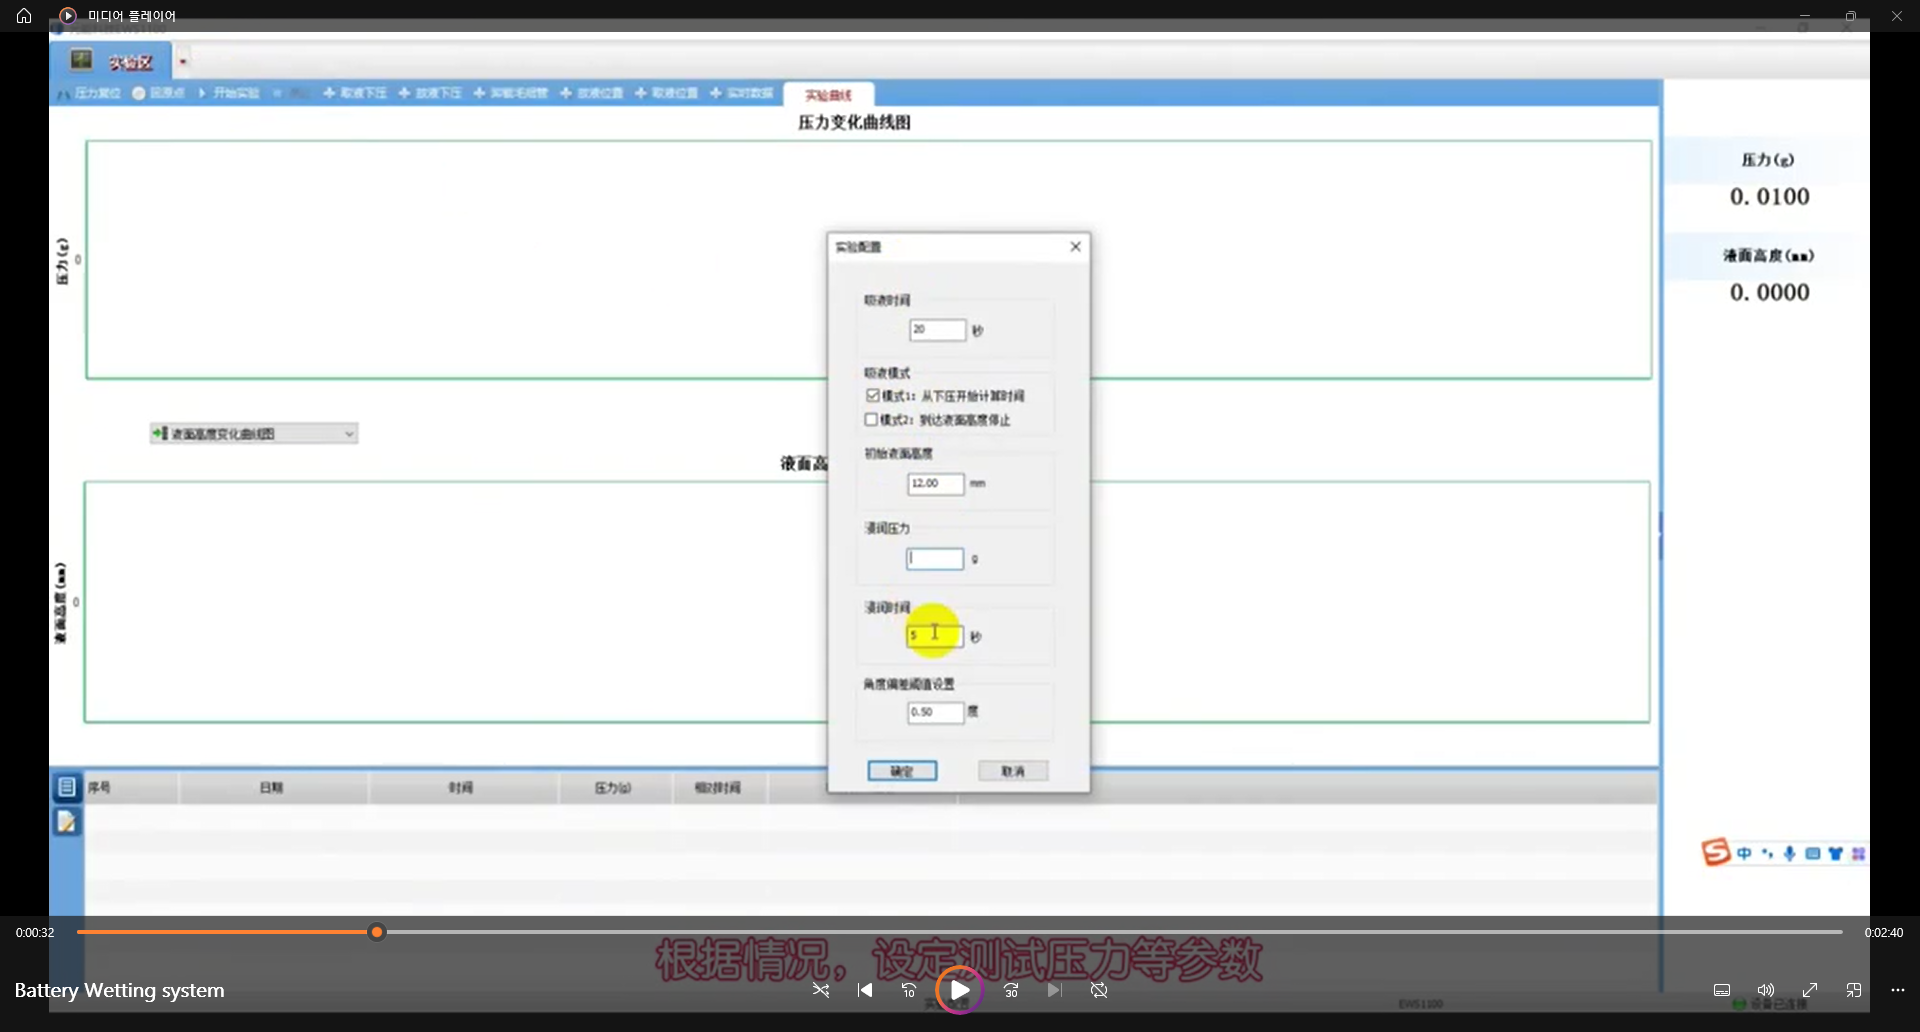Click 回原点 in the toolbar
This screenshot has width=1920, height=1032.
tap(159, 93)
